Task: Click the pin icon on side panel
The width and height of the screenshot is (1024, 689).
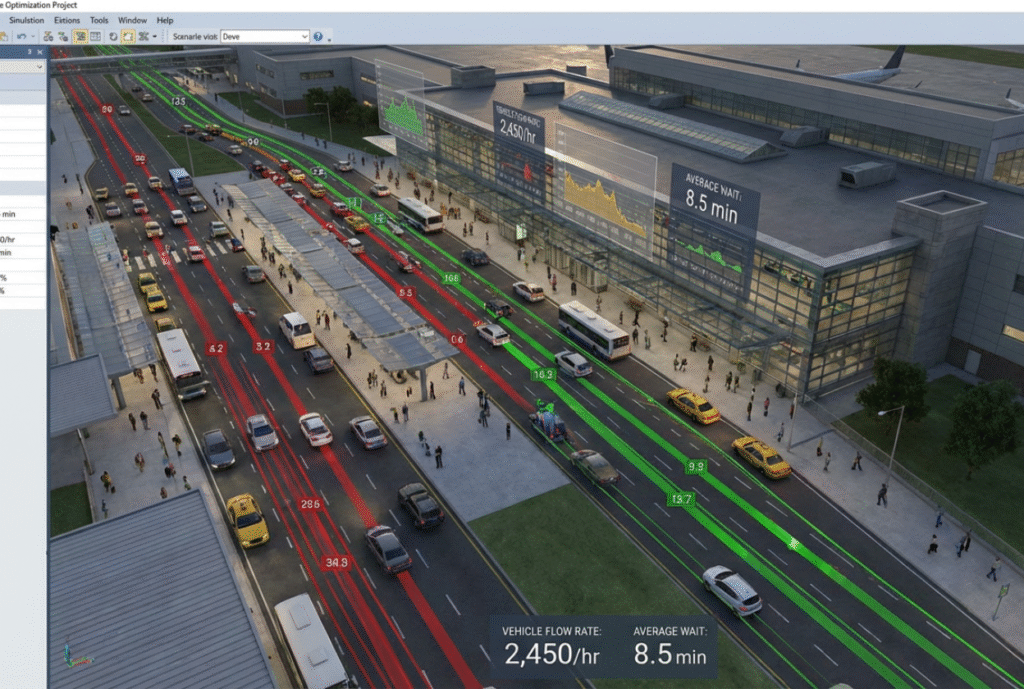Action: (x=30, y=52)
